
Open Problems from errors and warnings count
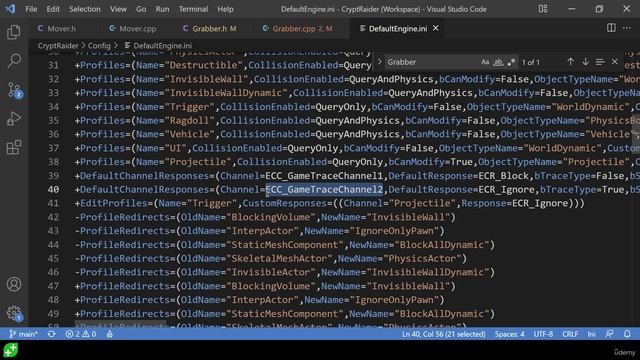[x=81, y=334]
